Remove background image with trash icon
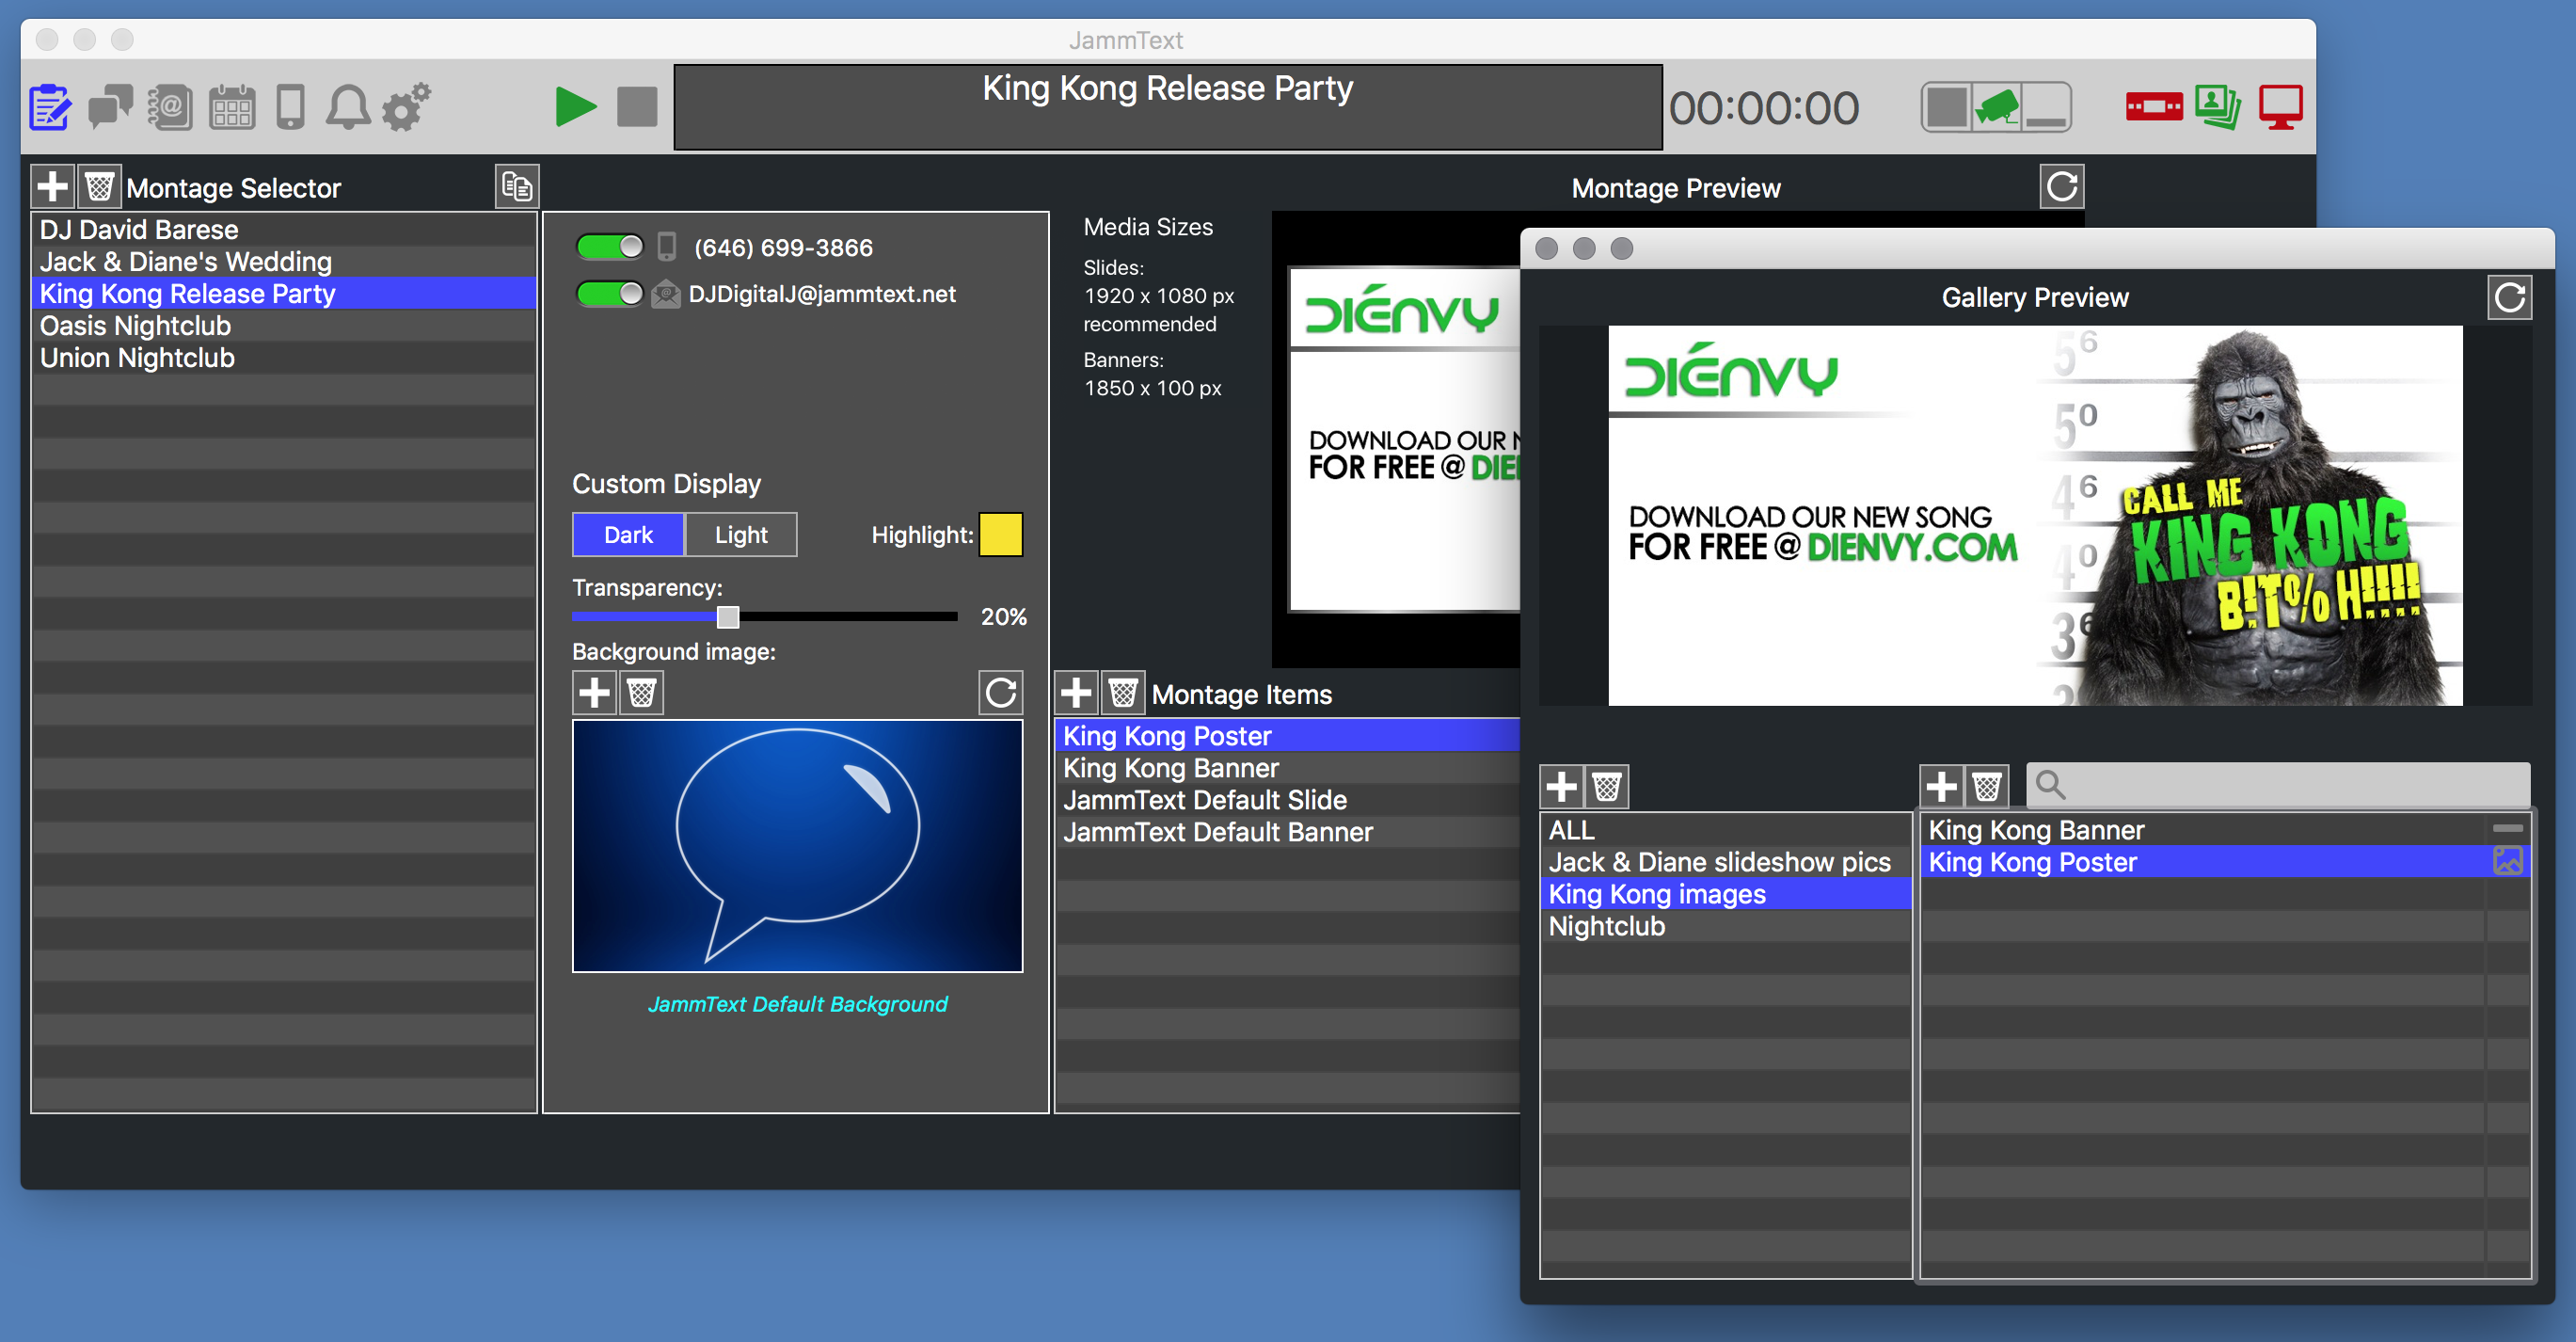Screen dimensions: 2576x1342 [641, 692]
